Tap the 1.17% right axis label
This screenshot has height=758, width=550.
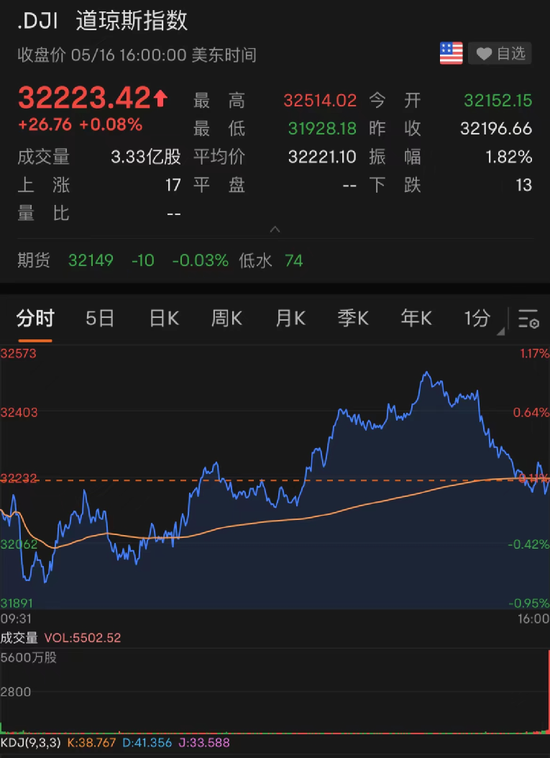(x=535, y=353)
